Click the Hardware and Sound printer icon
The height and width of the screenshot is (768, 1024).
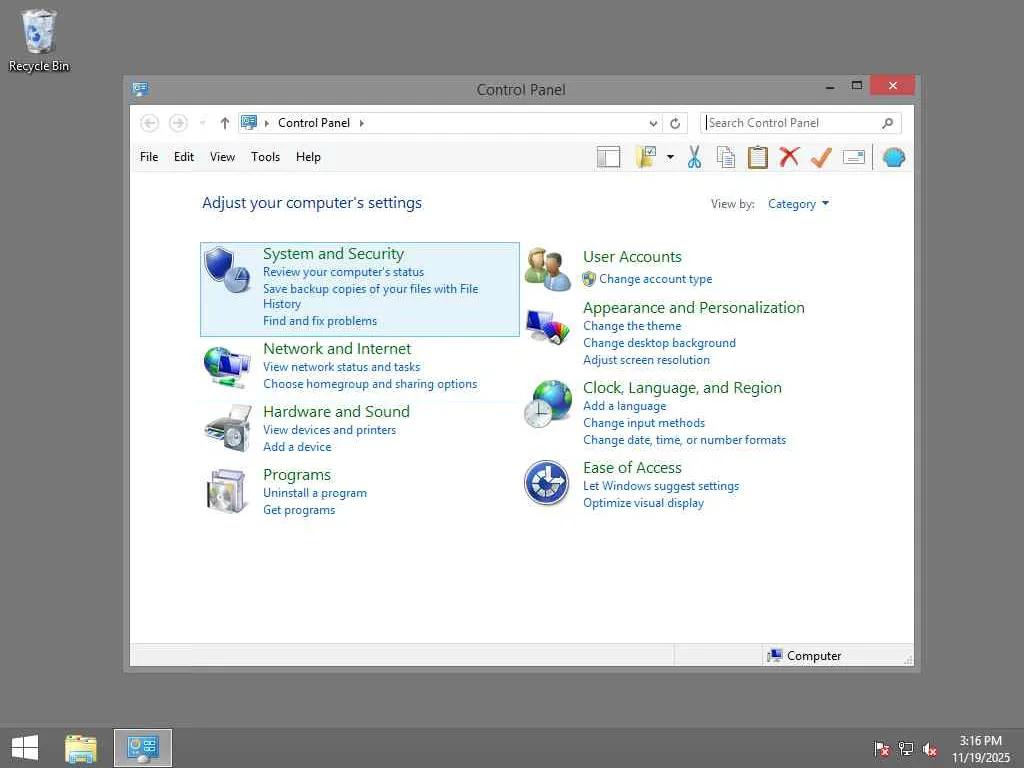[x=227, y=428]
